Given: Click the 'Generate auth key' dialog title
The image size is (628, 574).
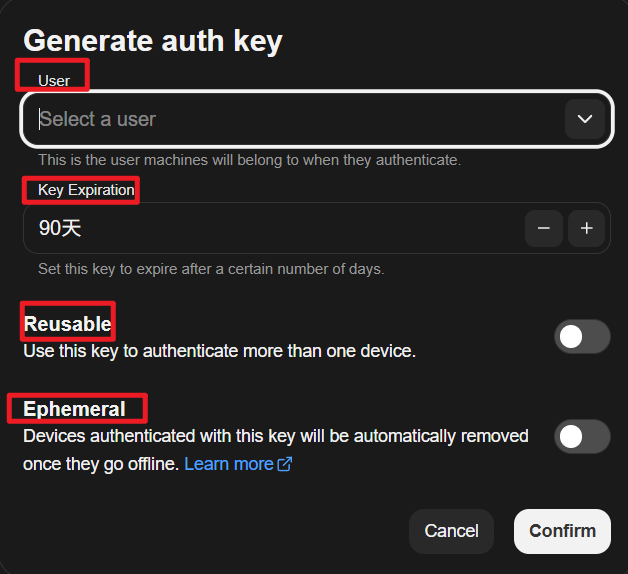Looking at the screenshot, I should tap(153, 41).
